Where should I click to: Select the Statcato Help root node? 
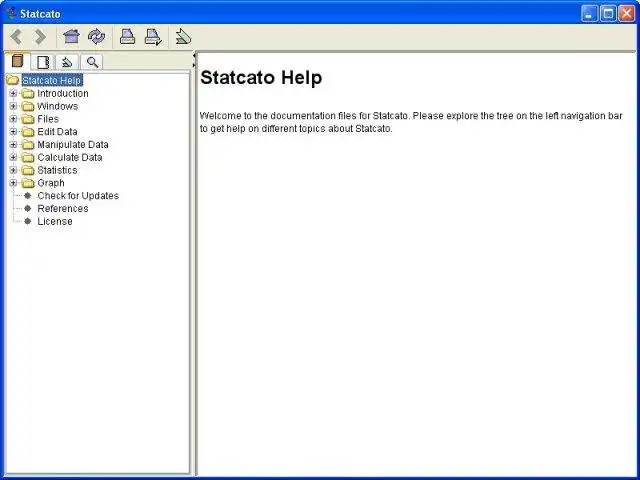tap(52, 80)
